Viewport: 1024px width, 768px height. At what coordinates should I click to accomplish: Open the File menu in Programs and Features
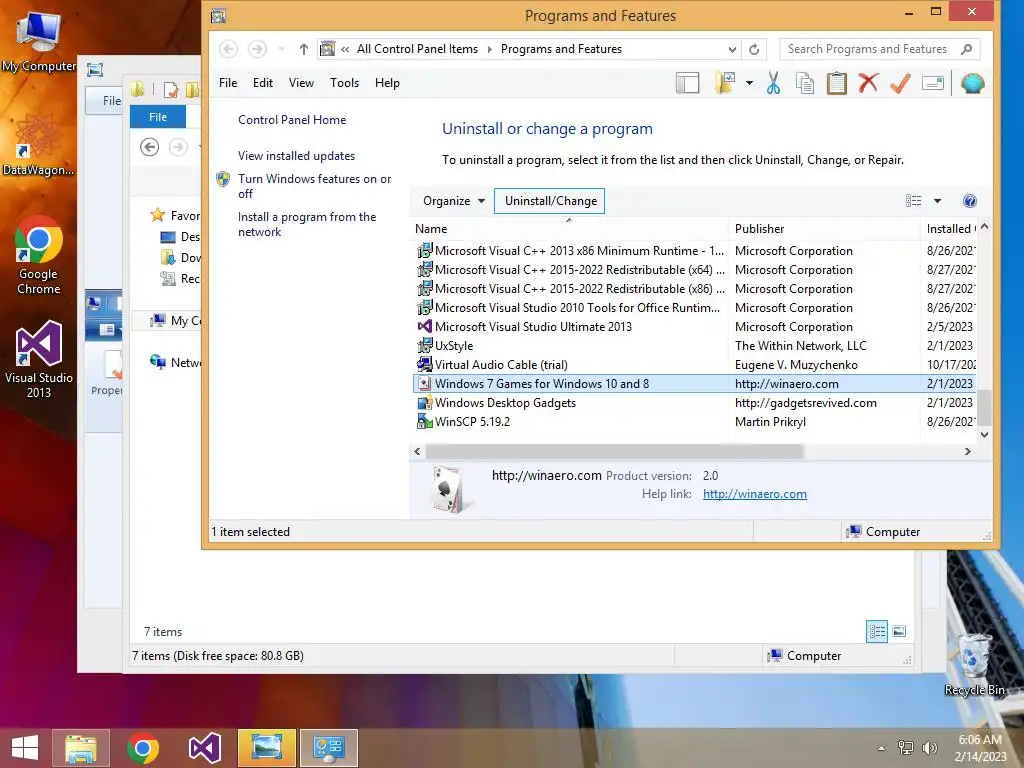coord(228,83)
